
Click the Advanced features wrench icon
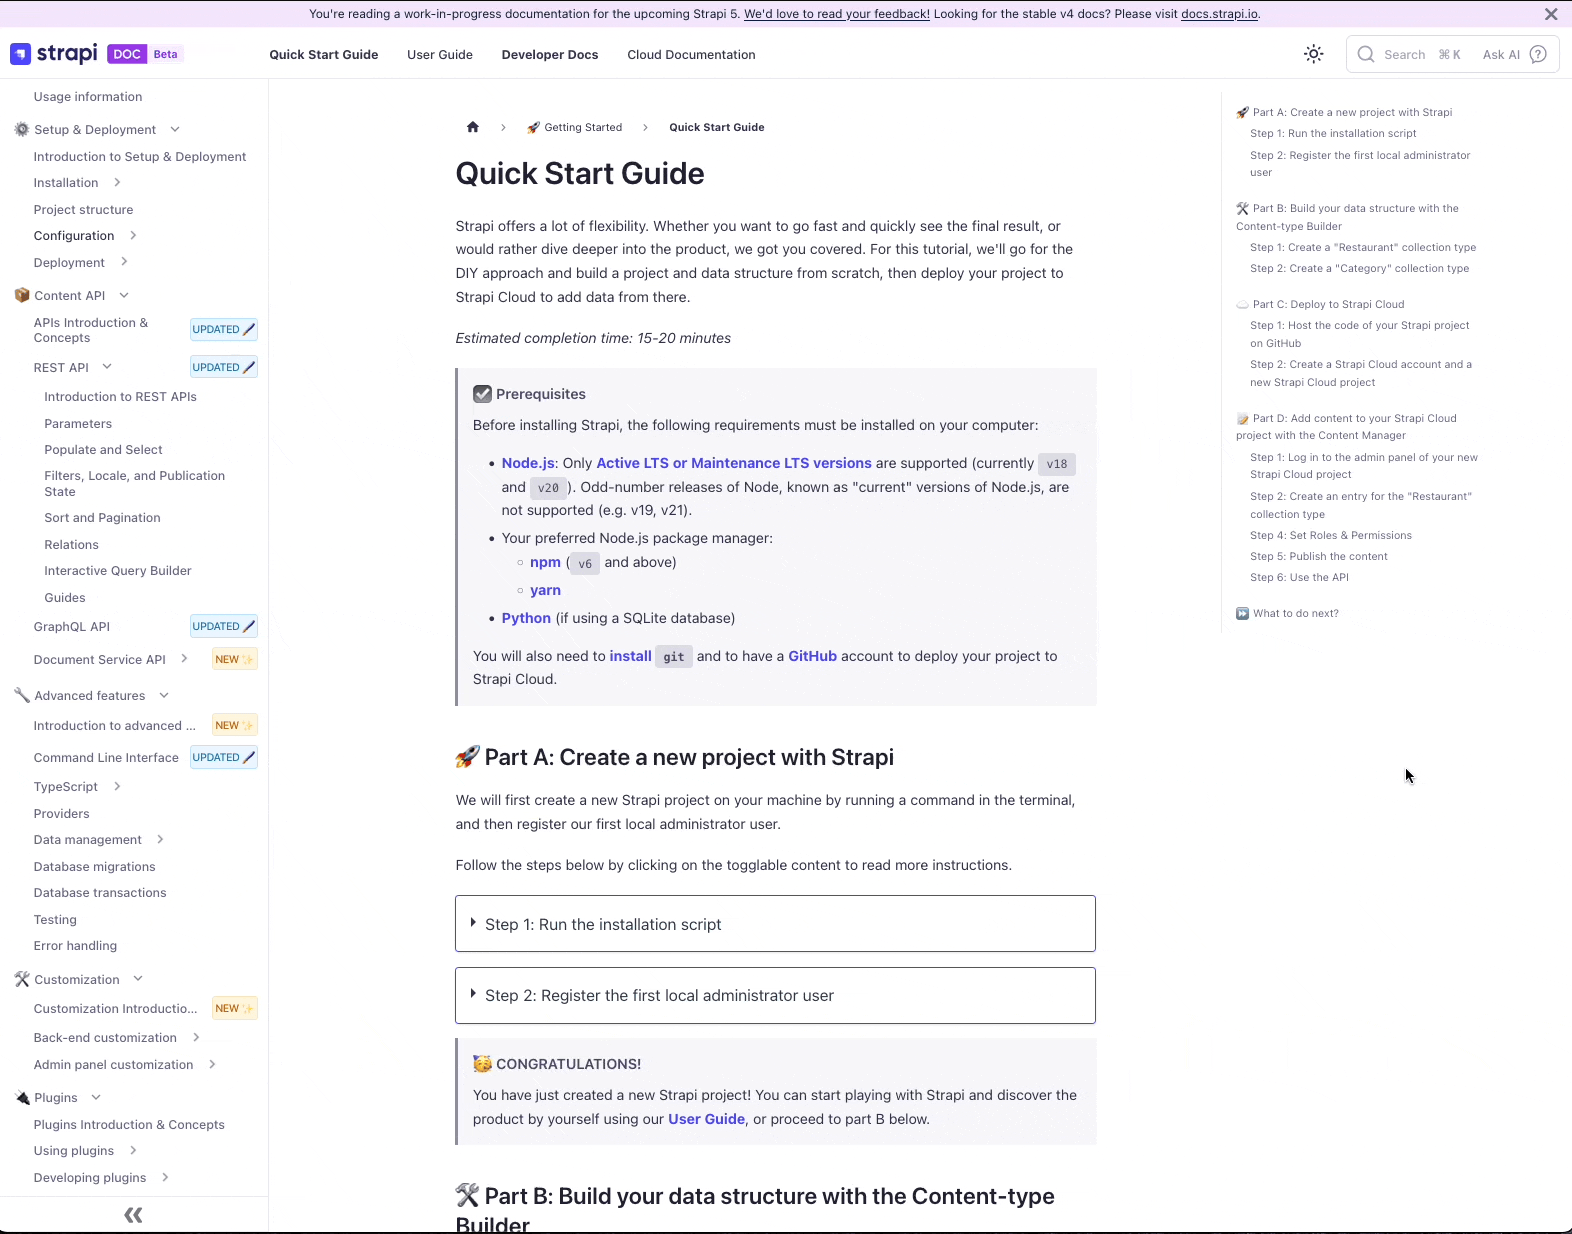click(x=22, y=696)
